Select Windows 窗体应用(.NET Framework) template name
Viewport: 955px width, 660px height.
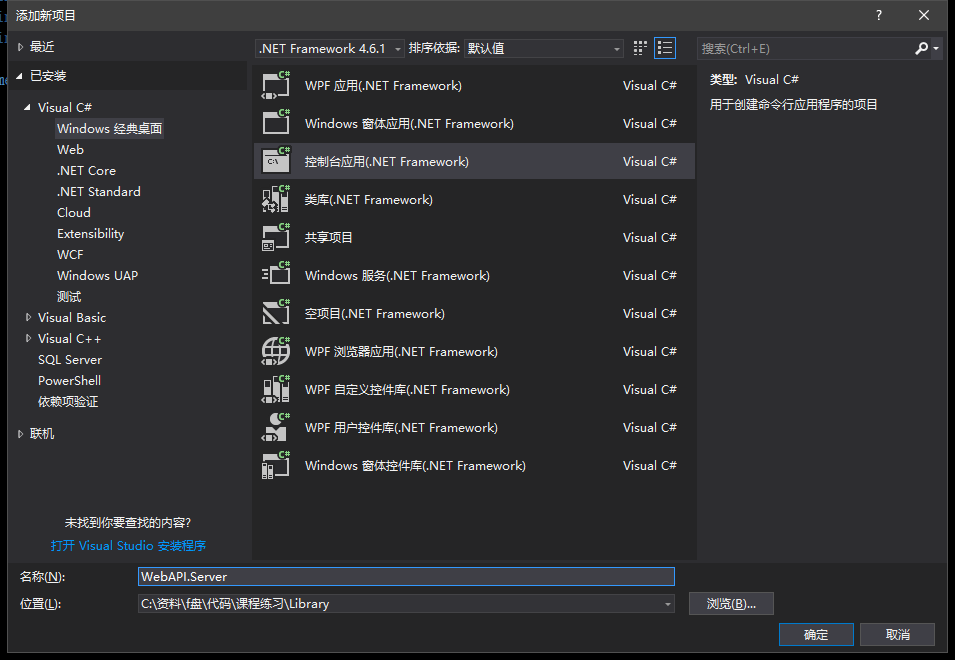coord(409,124)
